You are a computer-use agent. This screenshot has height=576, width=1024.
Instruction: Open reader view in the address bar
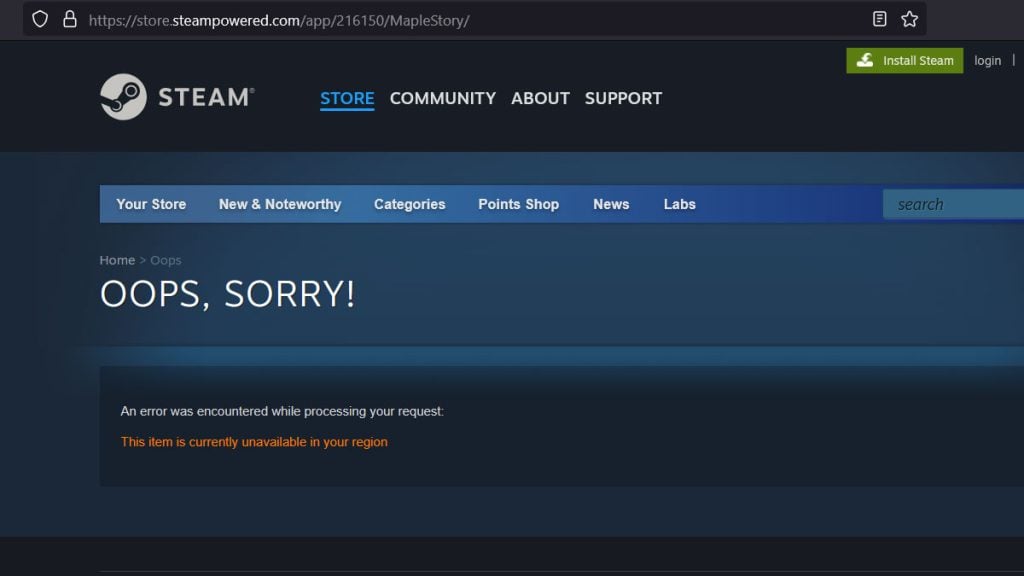click(879, 18)
